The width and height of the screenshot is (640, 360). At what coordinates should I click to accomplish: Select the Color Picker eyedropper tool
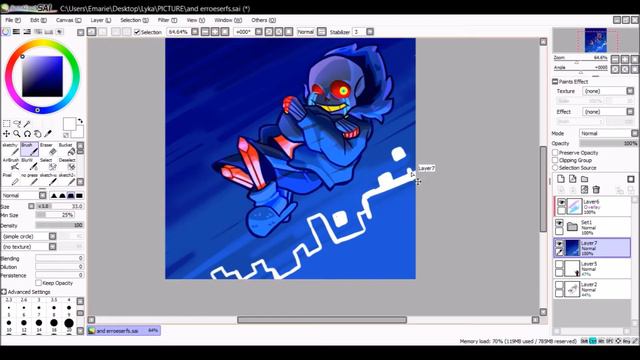[x=48, y=133]
